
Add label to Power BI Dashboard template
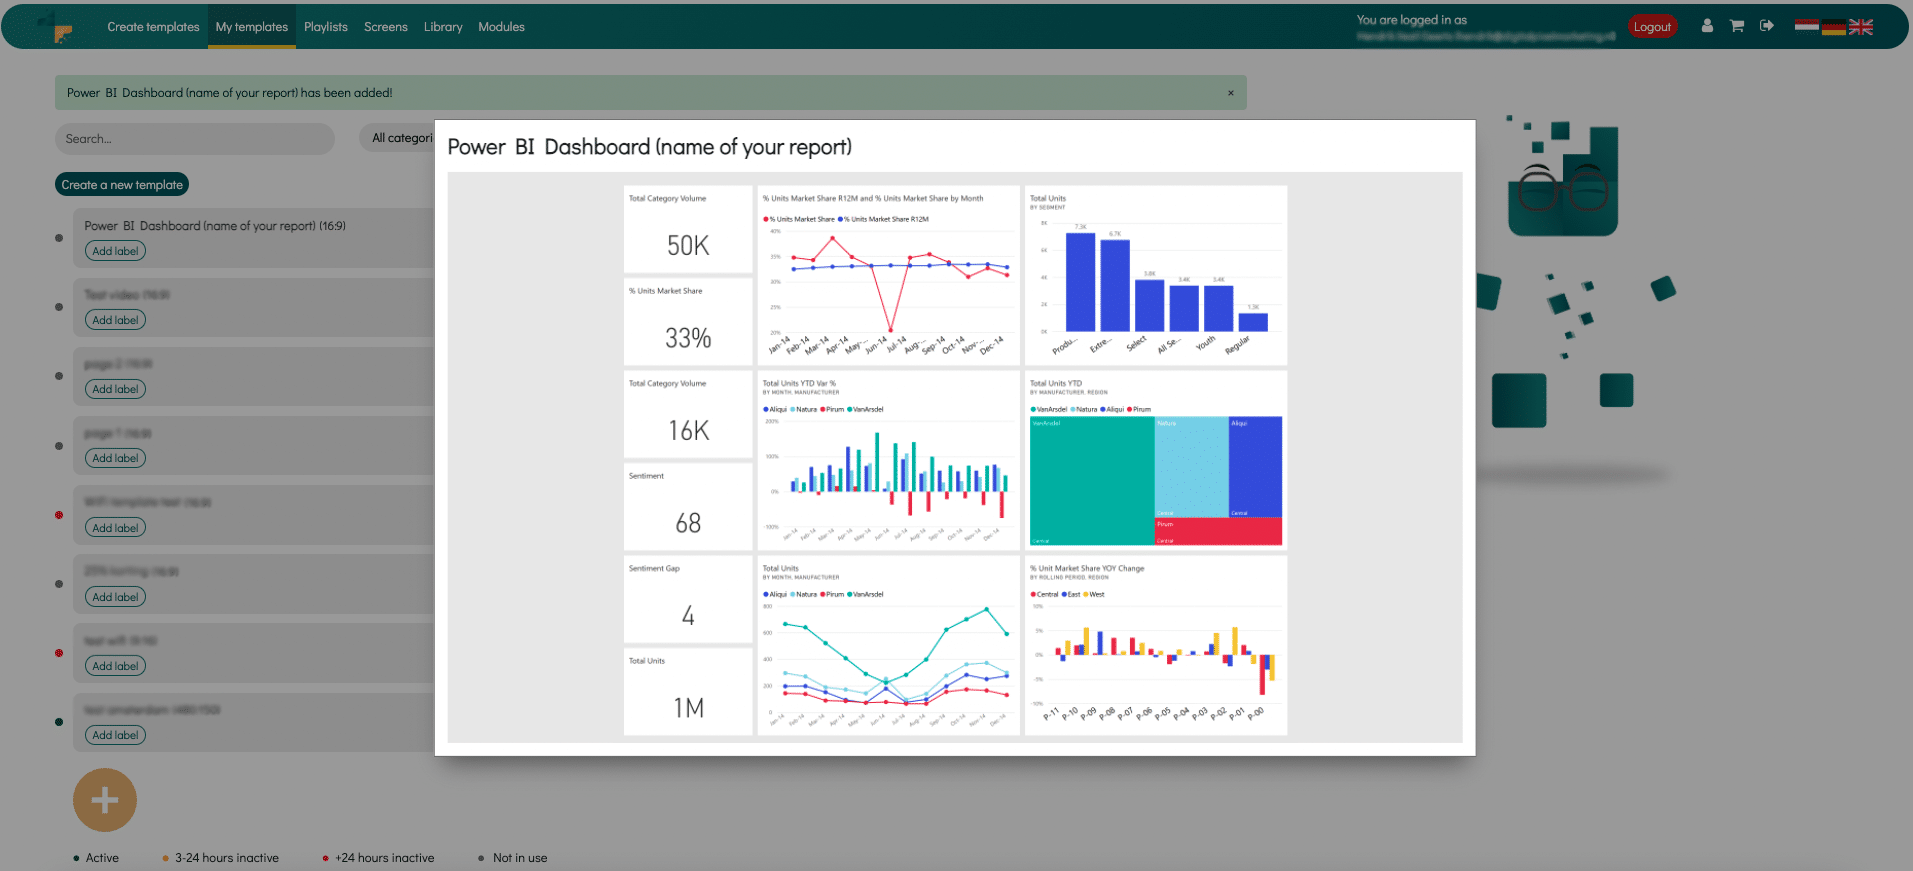click(115, 251)
